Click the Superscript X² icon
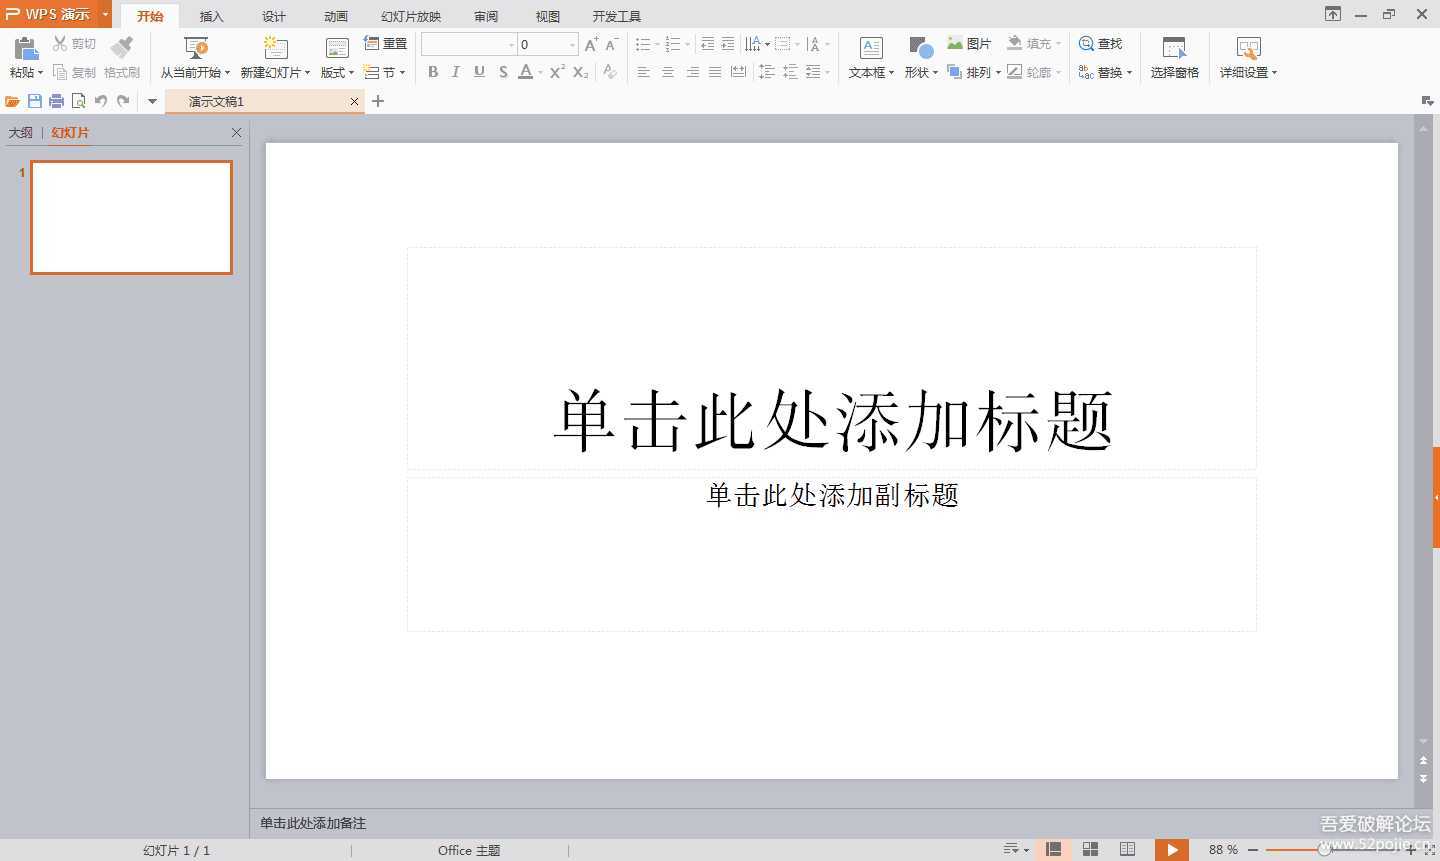 (x=557, y=72)
